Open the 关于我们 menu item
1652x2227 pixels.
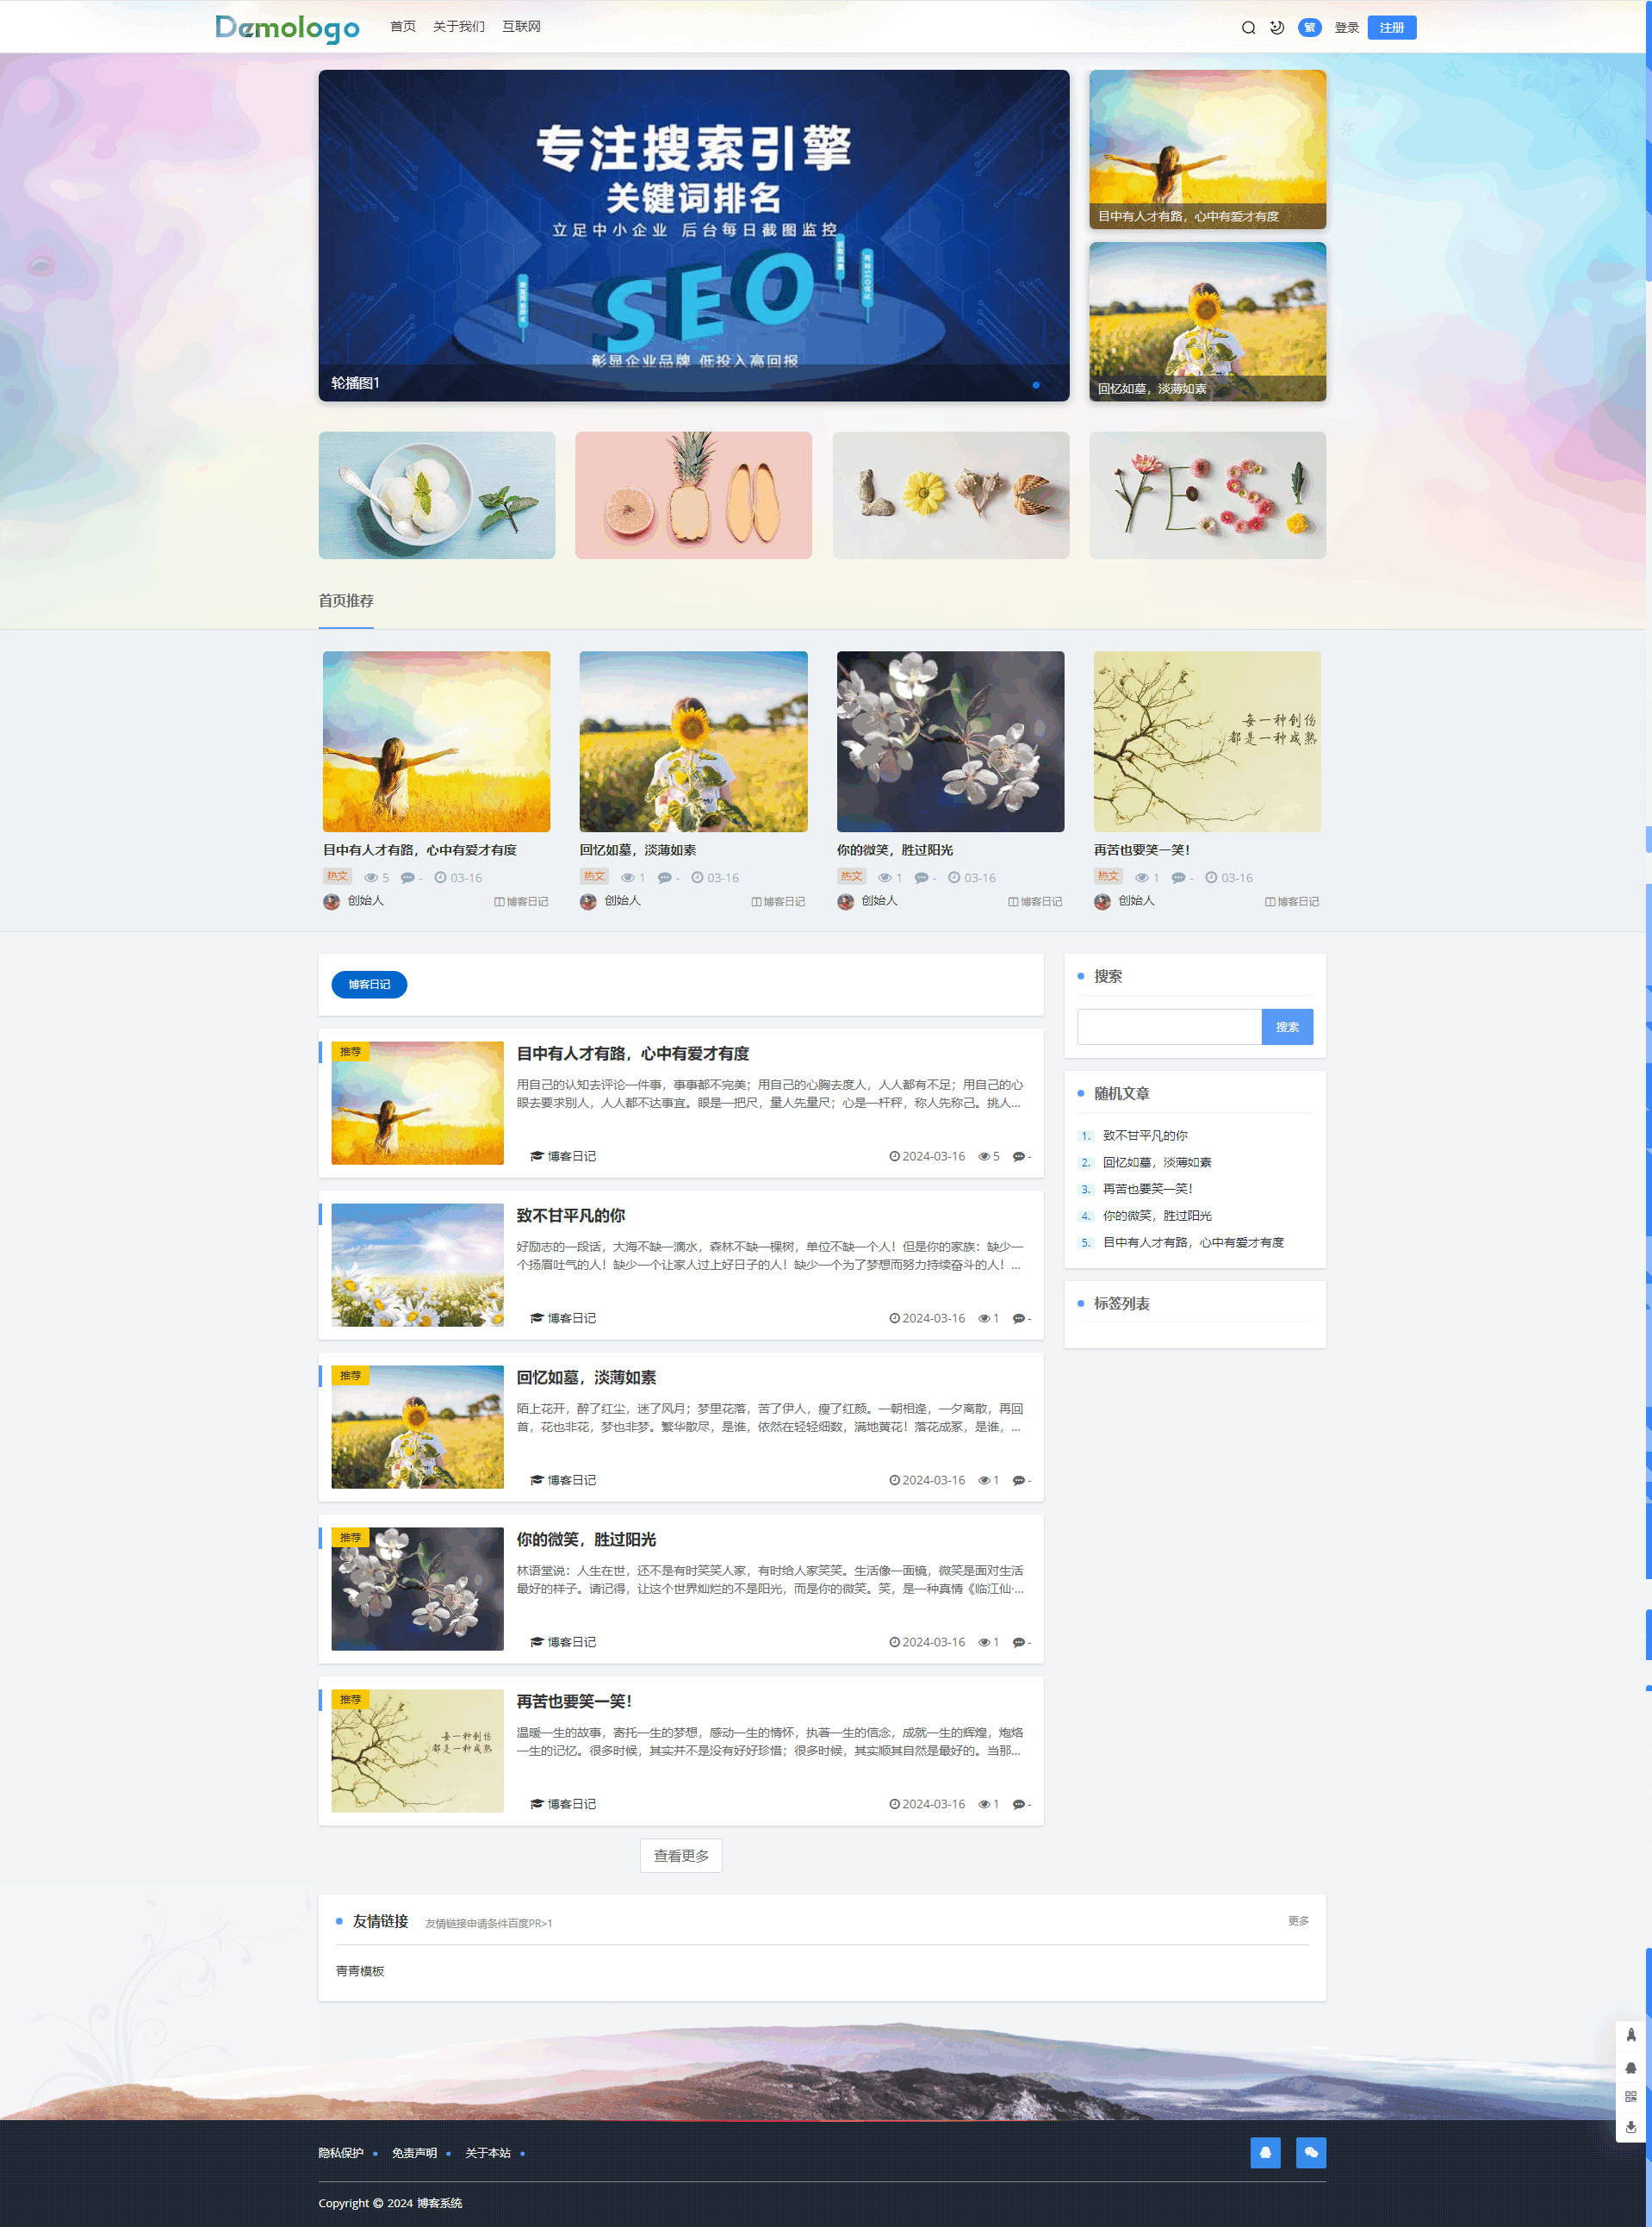(x=458, y=26)
